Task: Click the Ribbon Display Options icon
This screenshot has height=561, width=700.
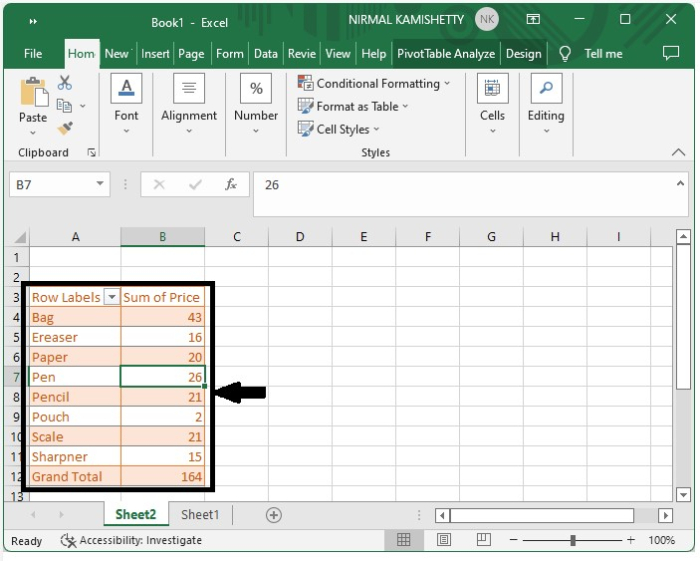Action: [x=533, y=19]
